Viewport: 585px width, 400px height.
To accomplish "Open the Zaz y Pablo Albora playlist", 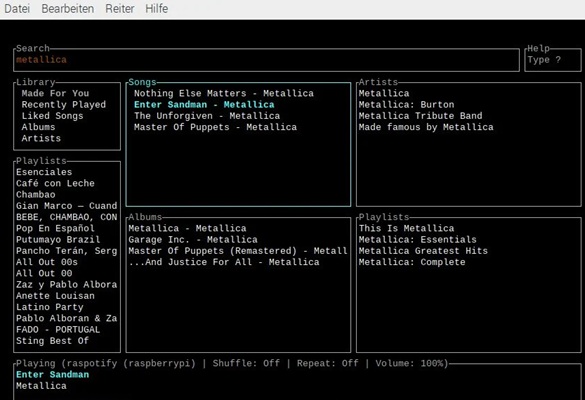I will click(x=66, y=284).
